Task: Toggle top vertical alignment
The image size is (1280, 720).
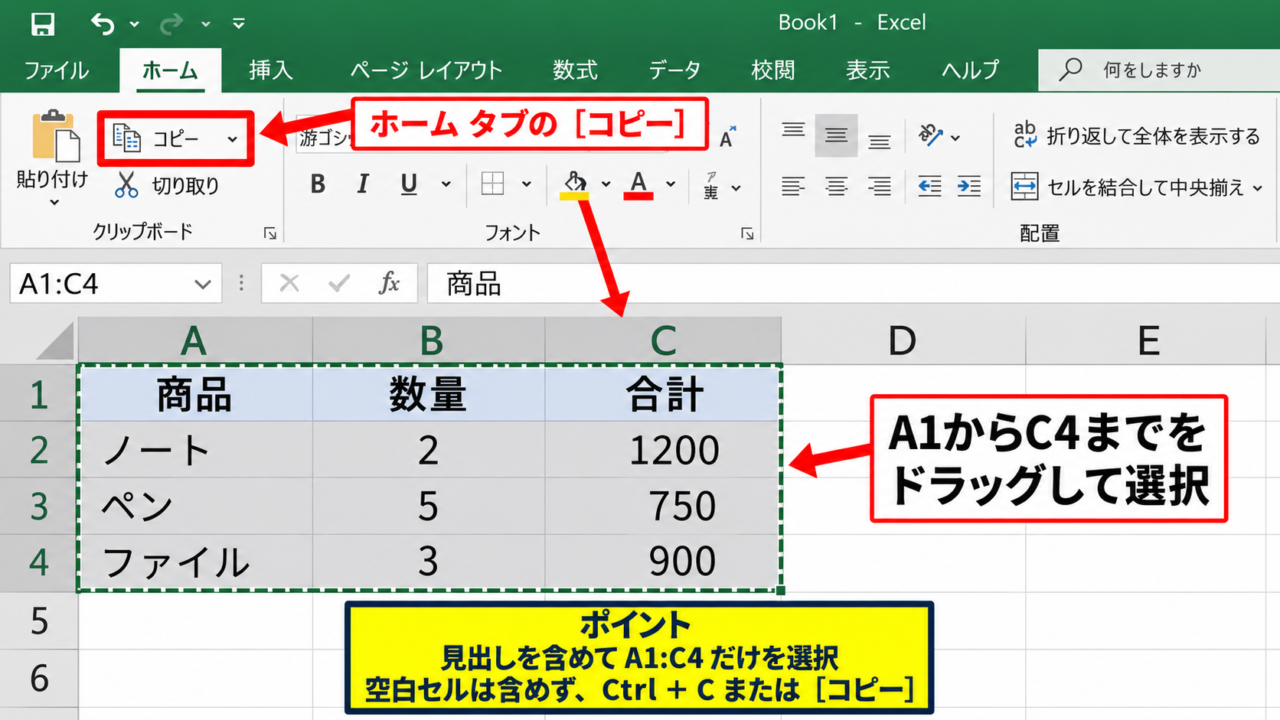Action: (793, 132)
